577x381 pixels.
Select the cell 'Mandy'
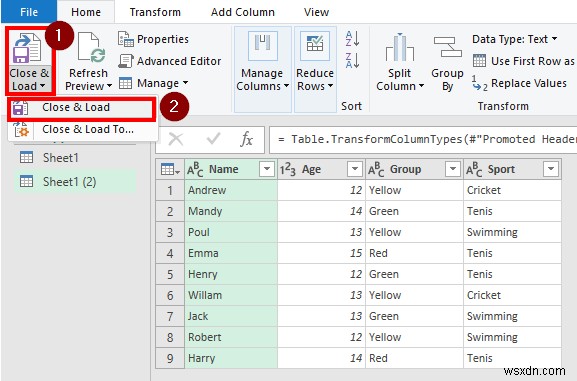pos(231,211)
